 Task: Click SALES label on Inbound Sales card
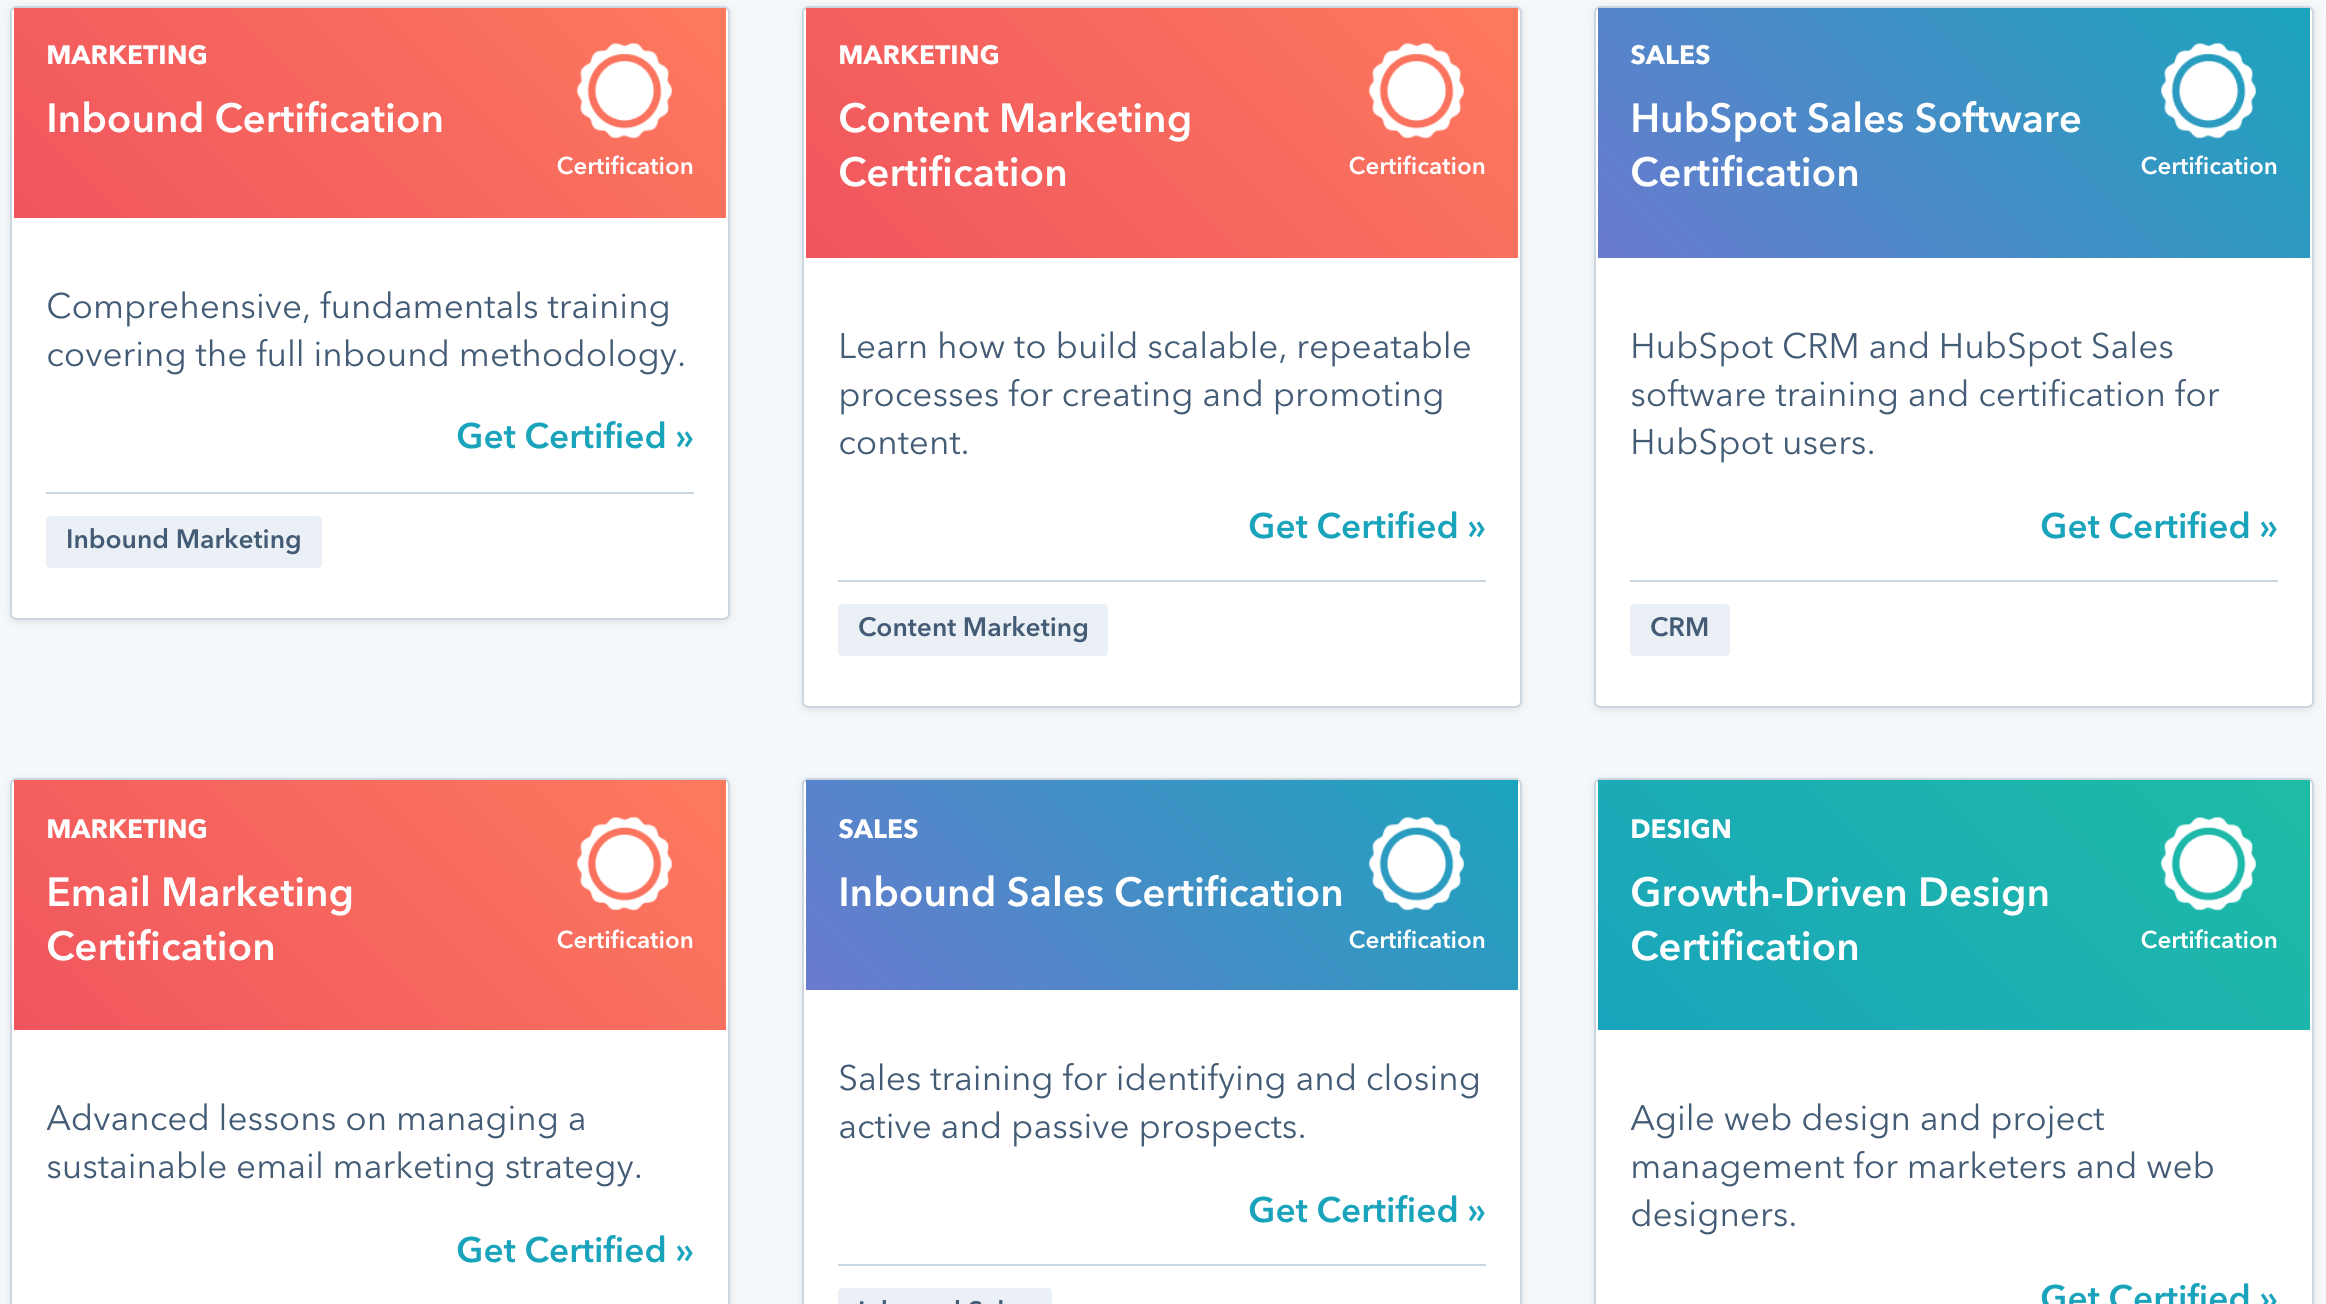[878, 829]
